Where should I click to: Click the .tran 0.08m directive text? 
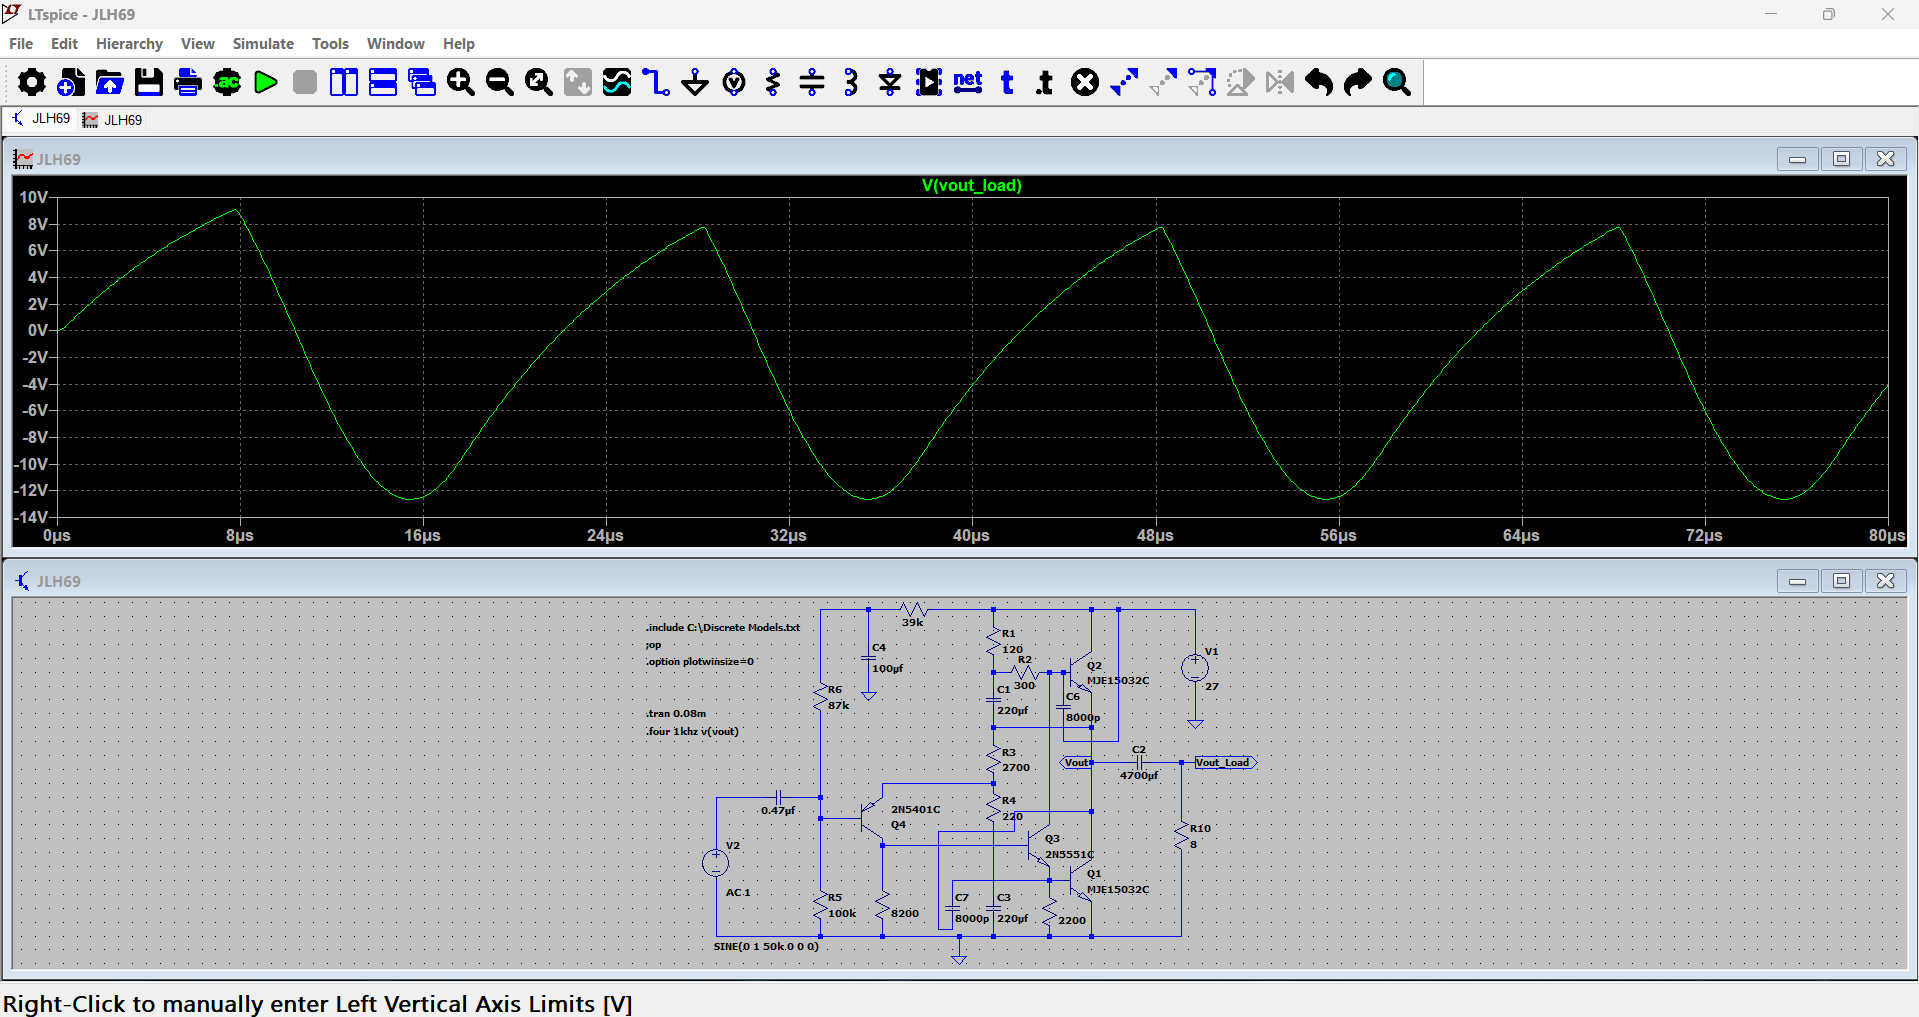pyautogui.click(x=676, y=714)
